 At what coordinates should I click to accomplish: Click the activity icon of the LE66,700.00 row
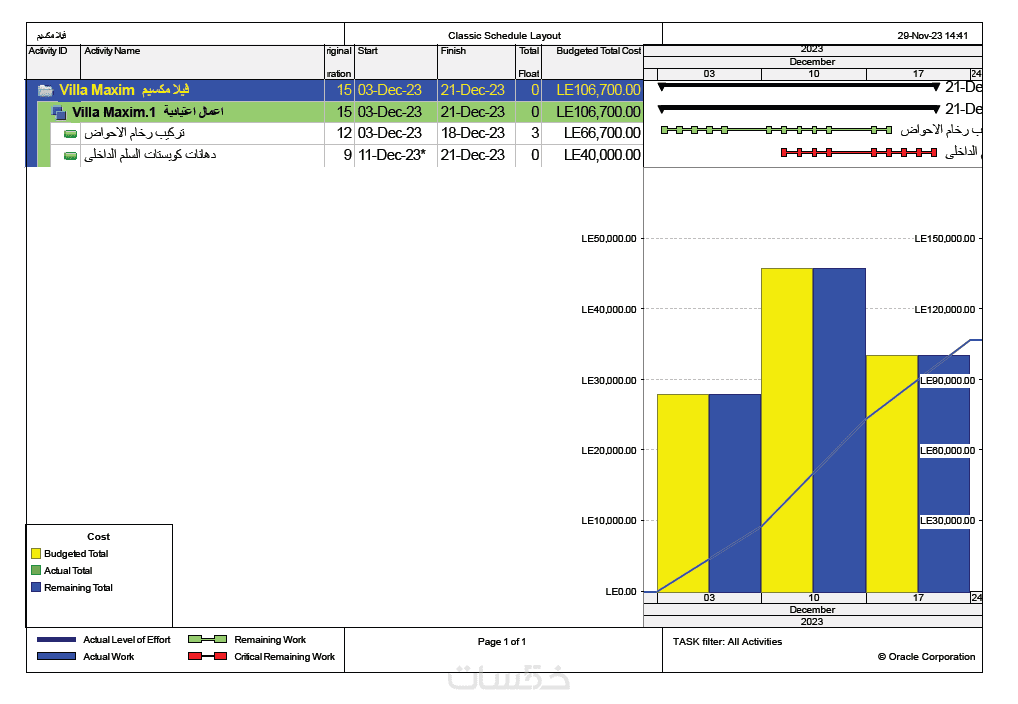71,134
